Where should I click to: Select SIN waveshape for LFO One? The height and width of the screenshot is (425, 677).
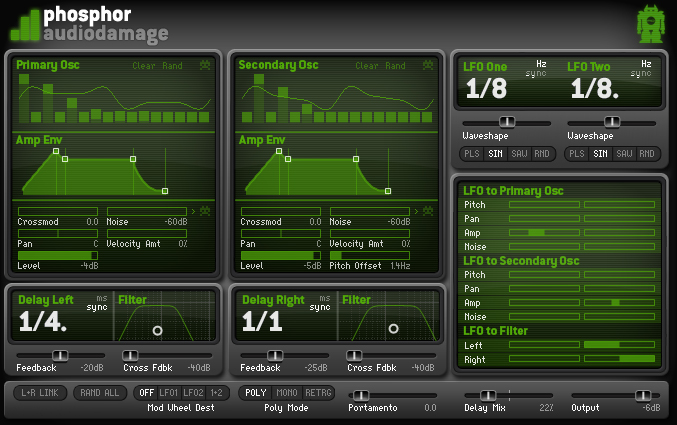(x=495, y=153)
